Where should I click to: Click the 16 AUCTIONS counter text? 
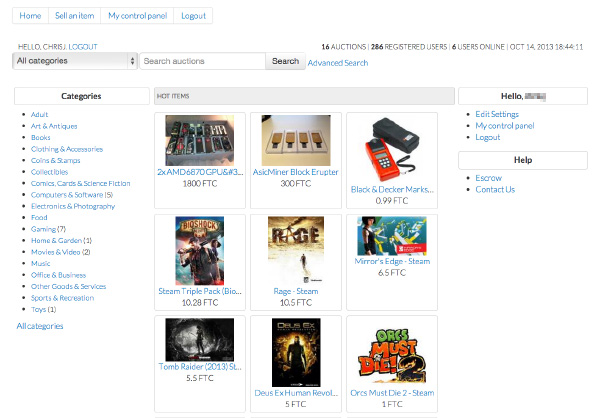coord(344,47)
